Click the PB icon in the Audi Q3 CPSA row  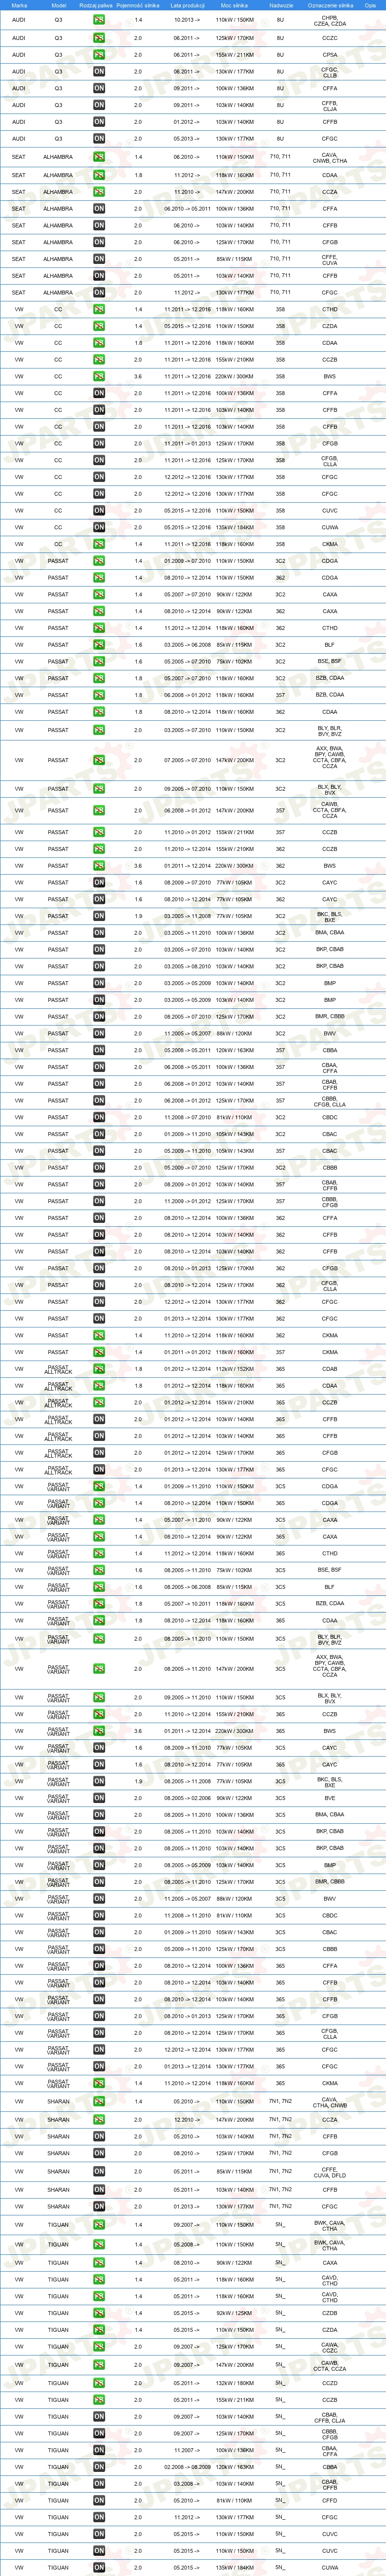(99, 55)
